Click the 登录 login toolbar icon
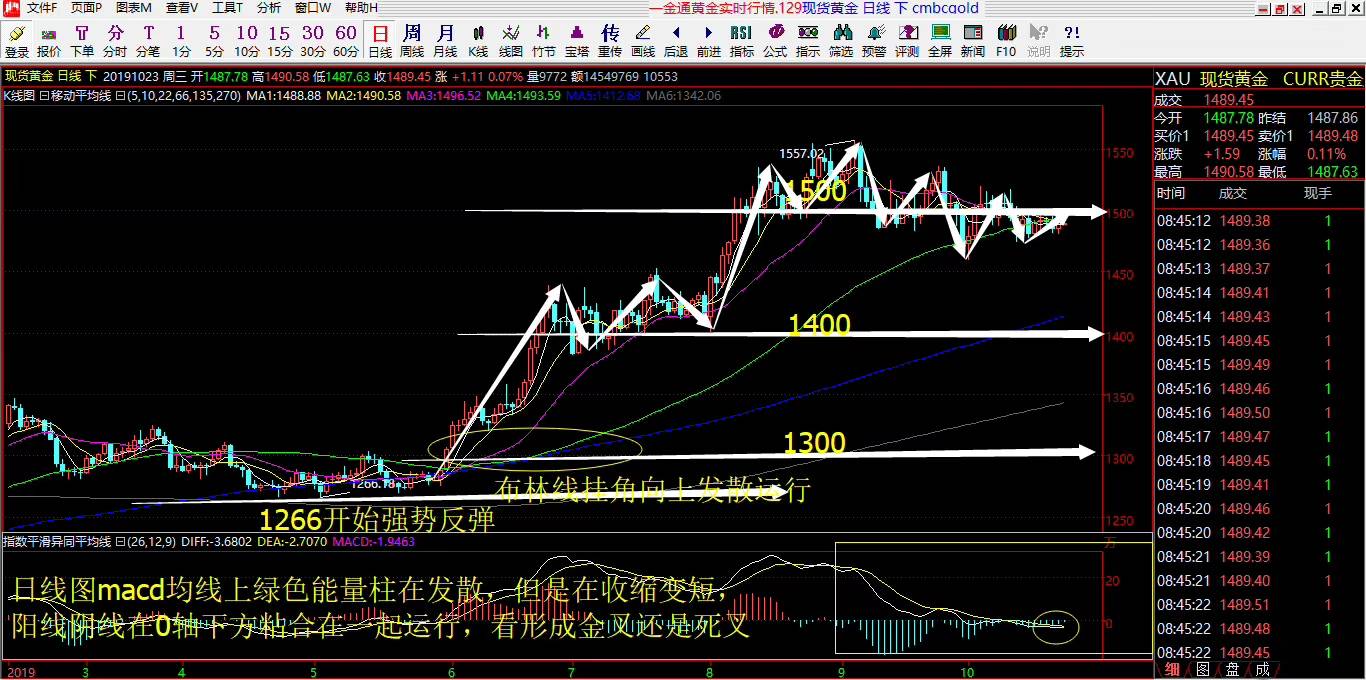Viewport: 1366px width, 680px height. click(17, 41)
